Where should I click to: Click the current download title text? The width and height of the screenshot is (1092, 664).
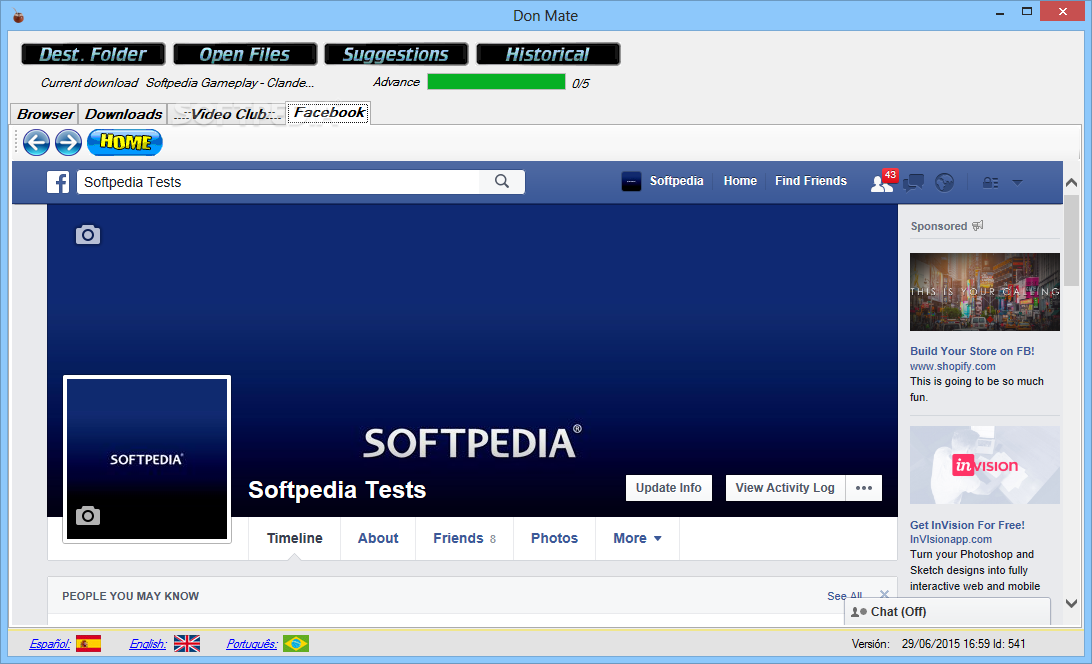point(230,83)
